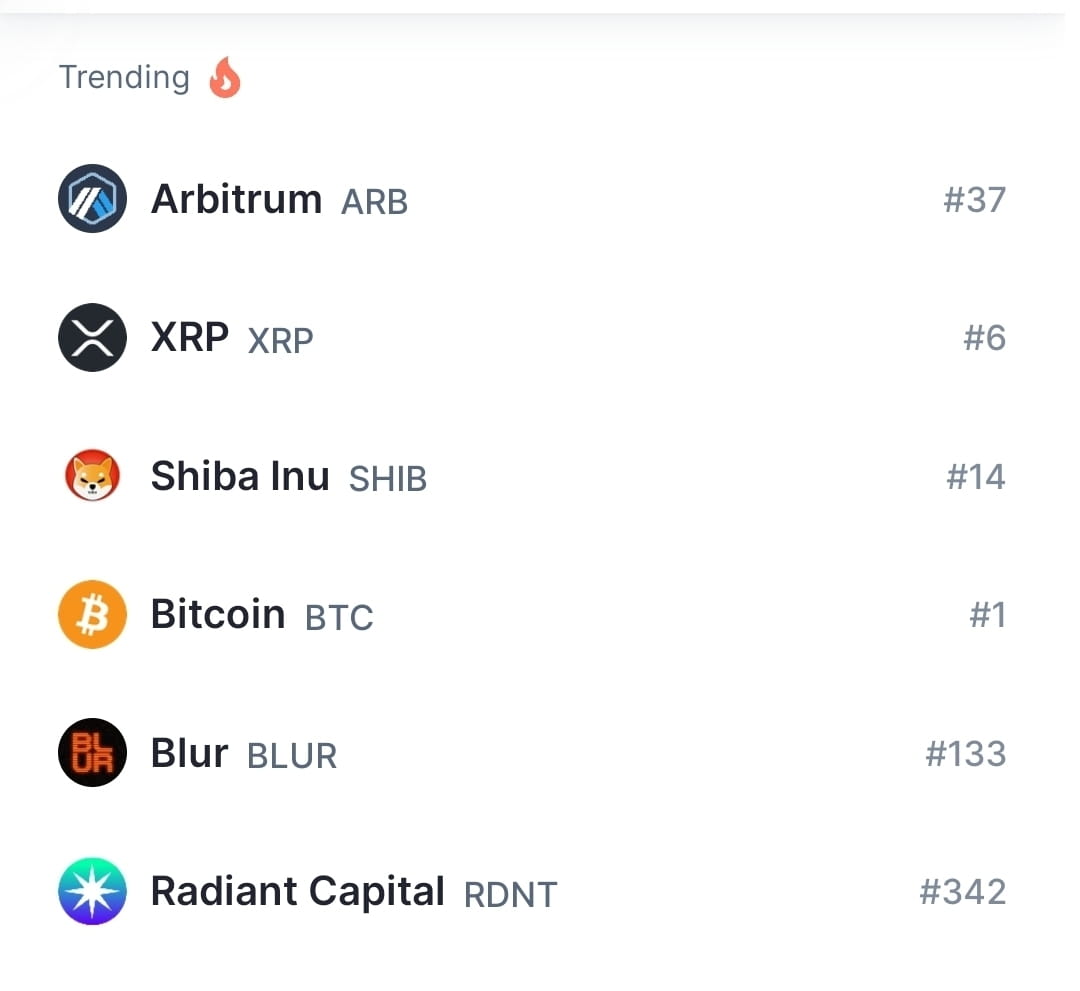Click the Radiant Capital name link
The image size is (1080, 991).
click(x=297, y=891)
